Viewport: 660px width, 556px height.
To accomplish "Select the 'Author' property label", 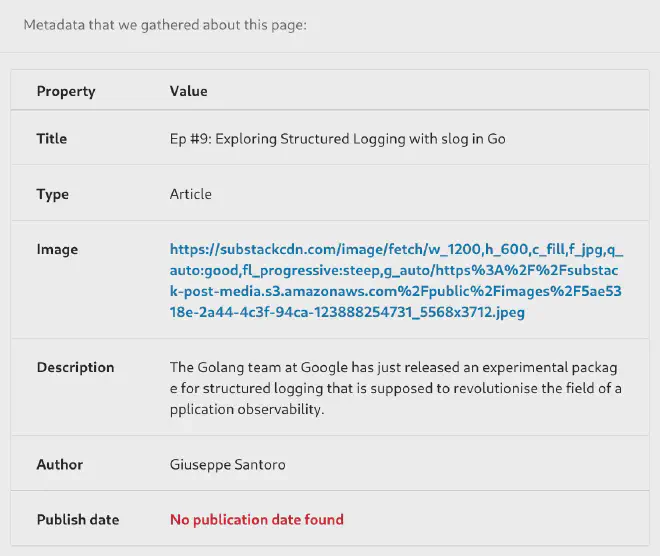I will pyautogui.click(x=60, y=464).
